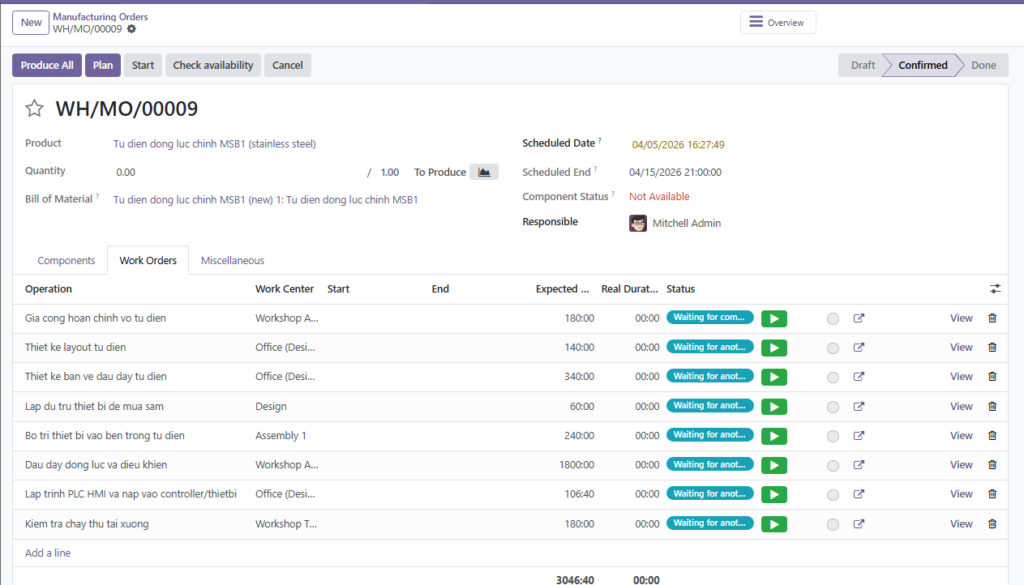Click Check availability button
1024x585 pixels.
[213, 65]
